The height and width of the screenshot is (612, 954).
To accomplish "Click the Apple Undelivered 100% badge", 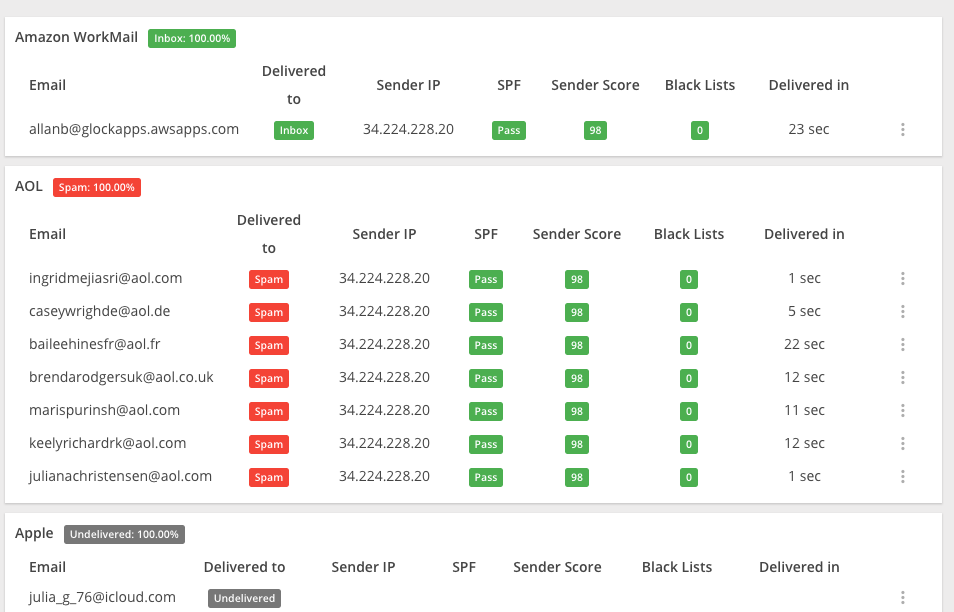I will point(124,535).
